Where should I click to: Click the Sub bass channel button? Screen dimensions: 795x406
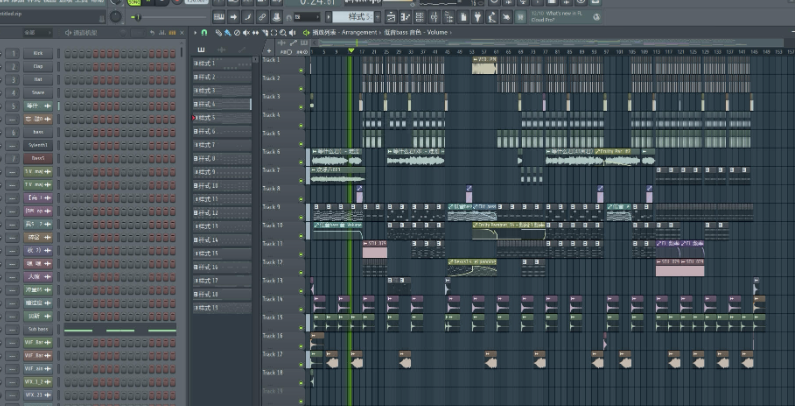point(37,328)
